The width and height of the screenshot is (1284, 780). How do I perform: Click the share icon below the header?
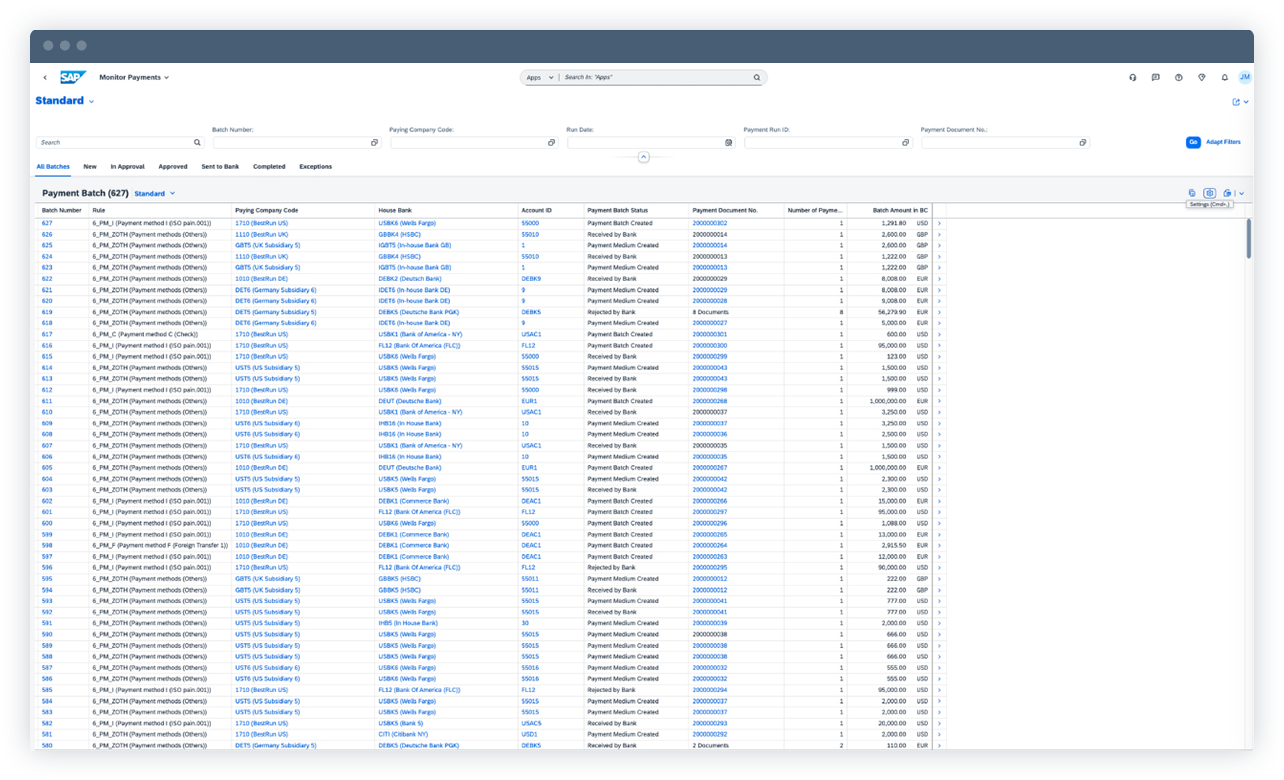pos(1236,101)
